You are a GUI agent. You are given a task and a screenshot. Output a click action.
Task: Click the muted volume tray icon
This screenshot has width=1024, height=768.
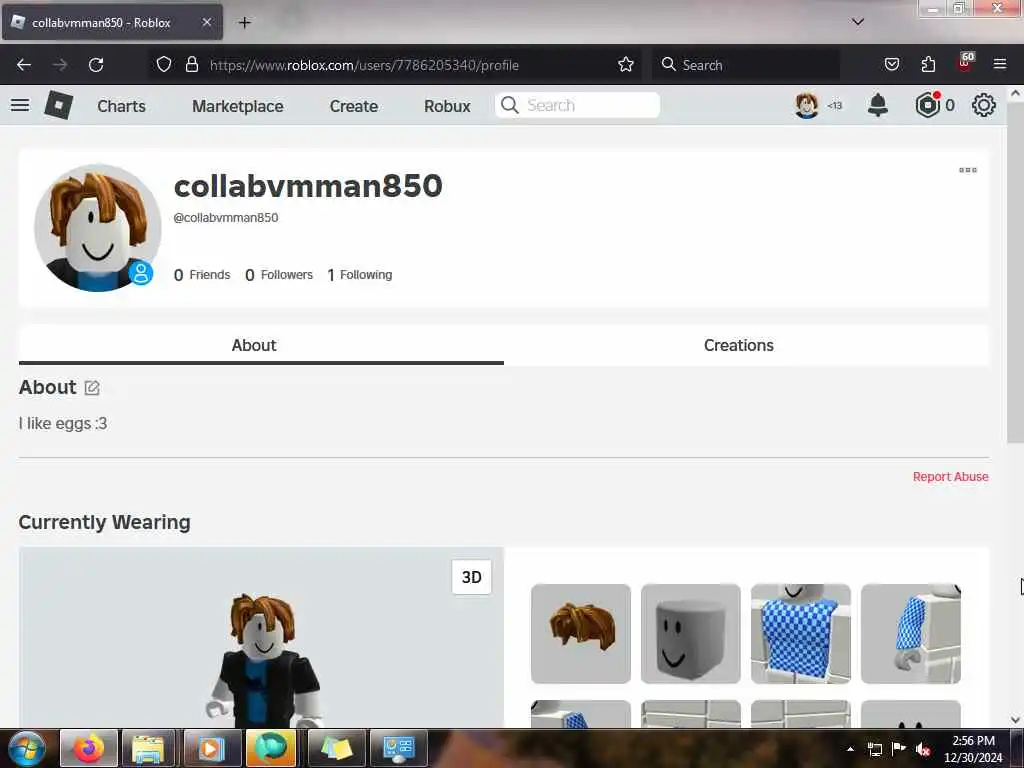coord(923,749)
